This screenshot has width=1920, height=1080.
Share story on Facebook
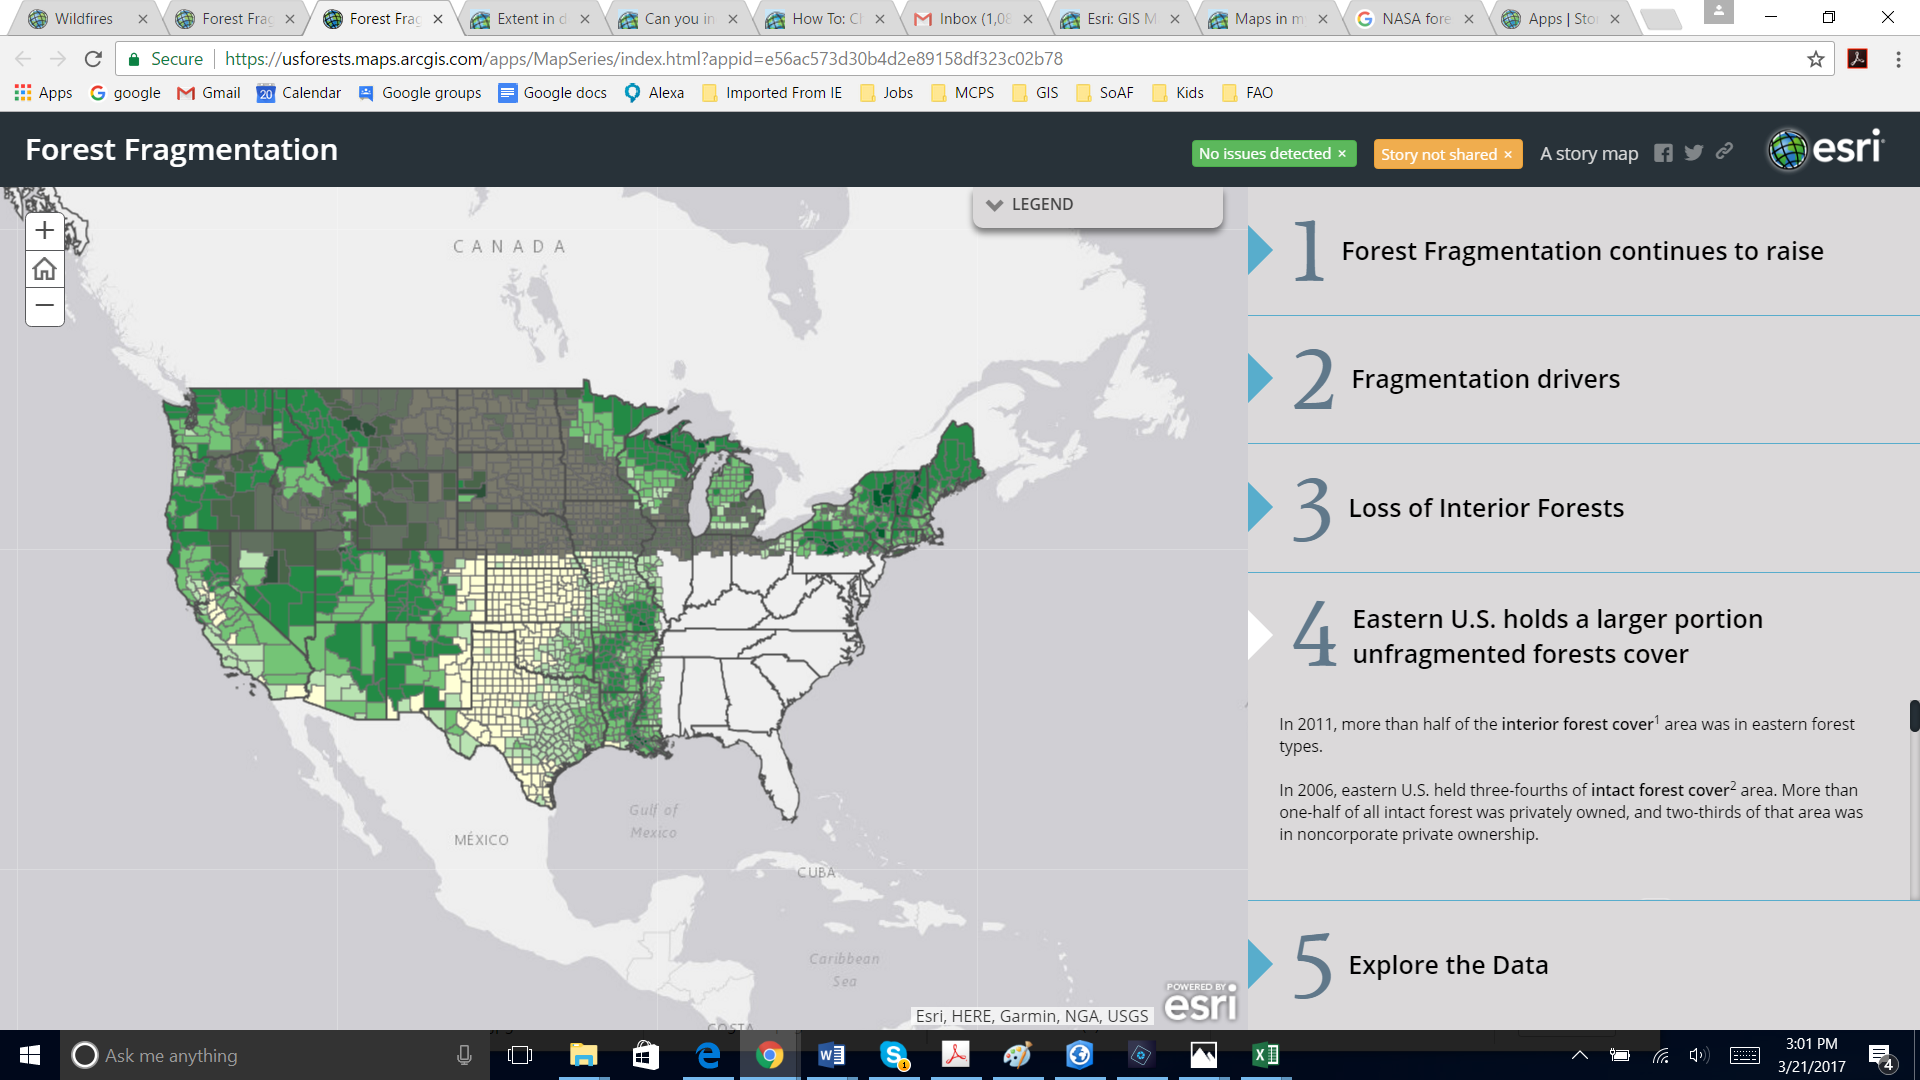click(1663, 153)
